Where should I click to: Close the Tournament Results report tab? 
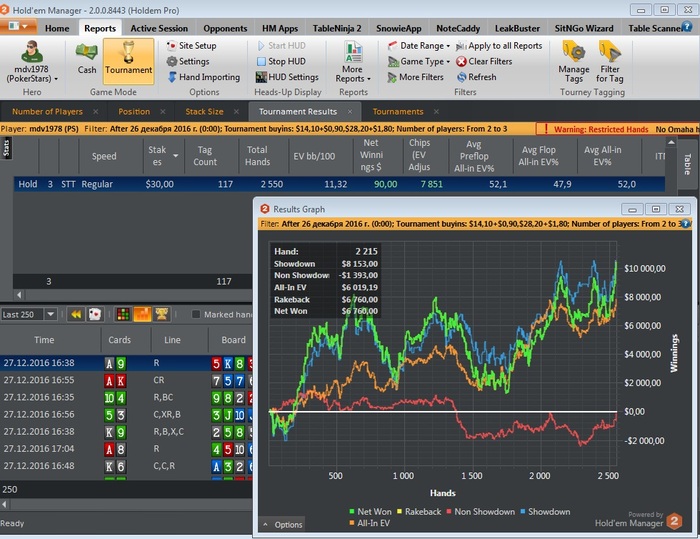click(x=350, y=112)
